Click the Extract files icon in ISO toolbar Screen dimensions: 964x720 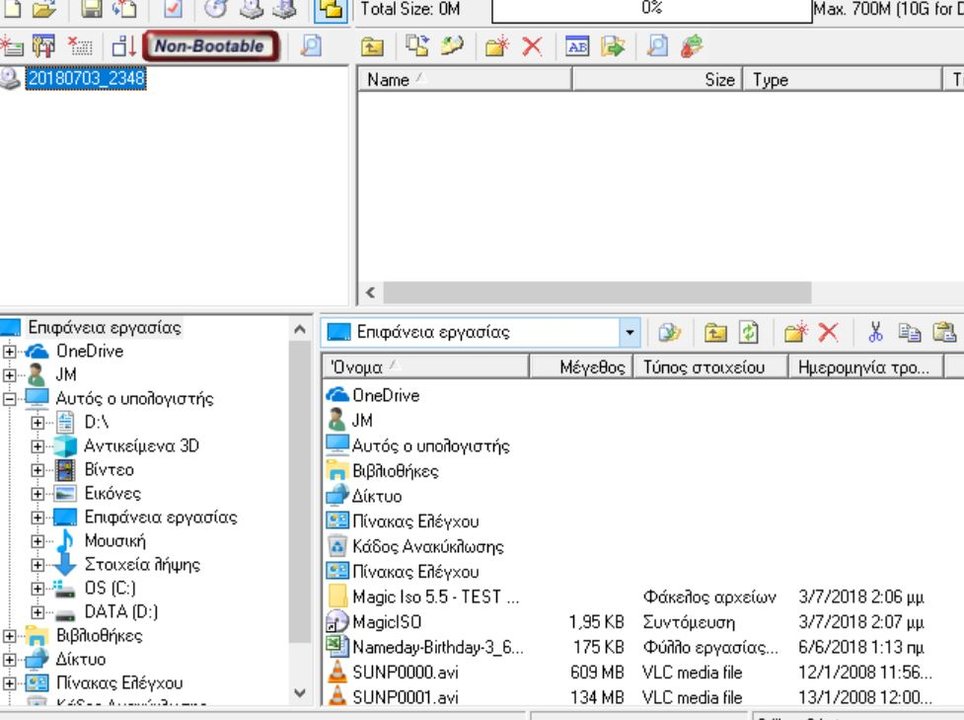point(612,46)
